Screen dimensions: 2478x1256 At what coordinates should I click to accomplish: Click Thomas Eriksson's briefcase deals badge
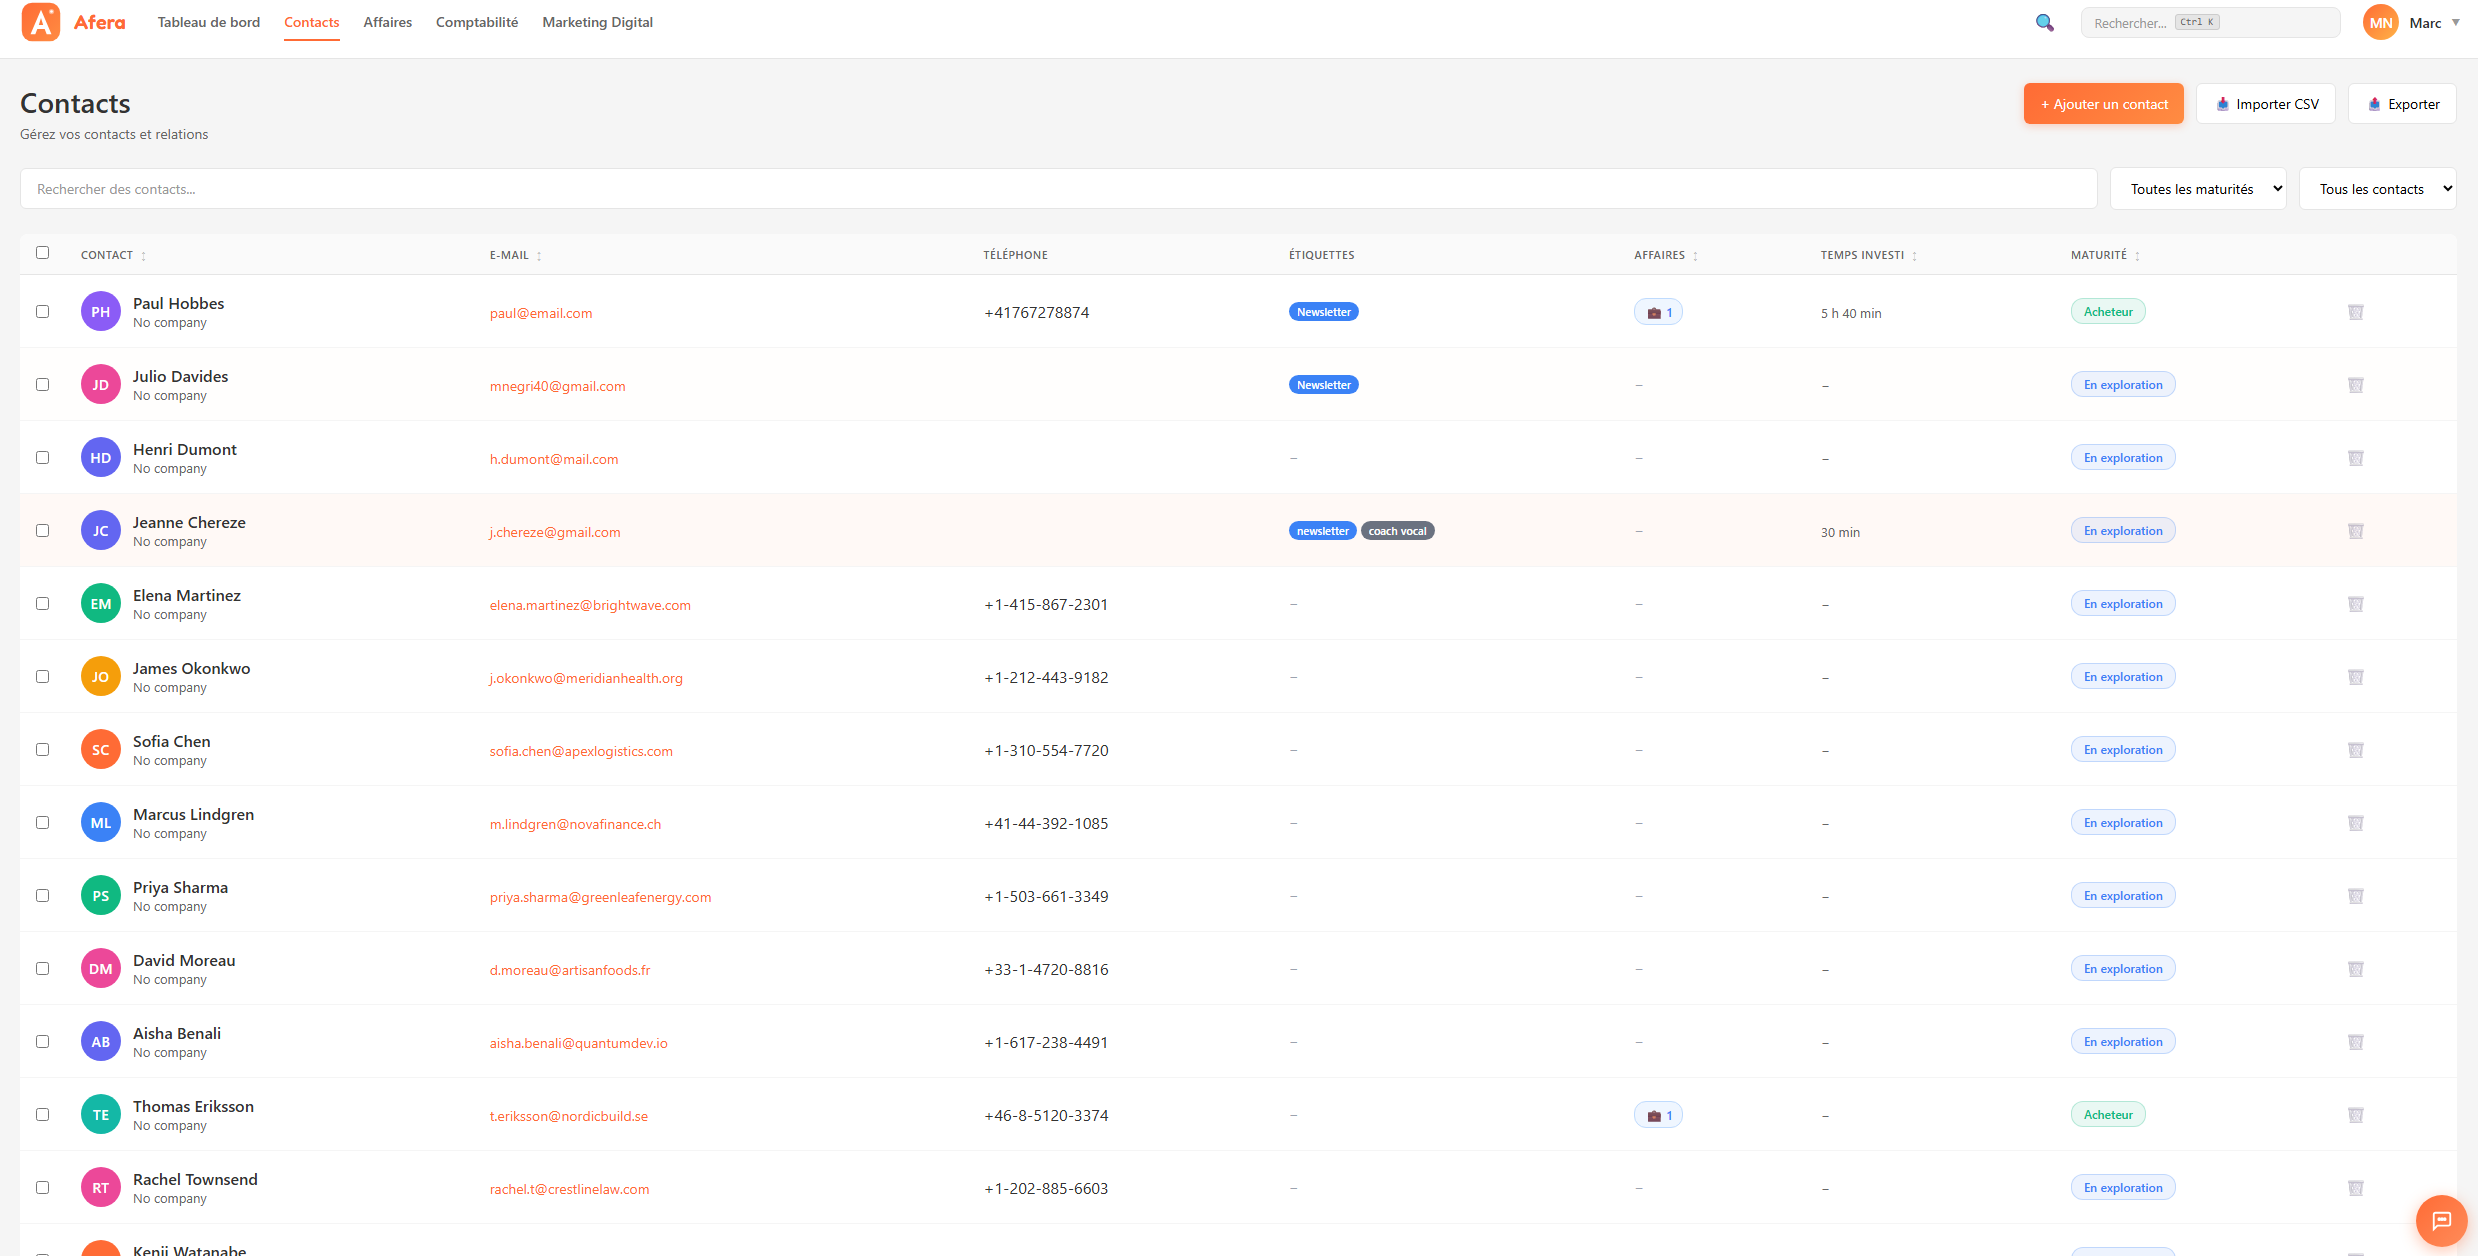point(1658,1115)
